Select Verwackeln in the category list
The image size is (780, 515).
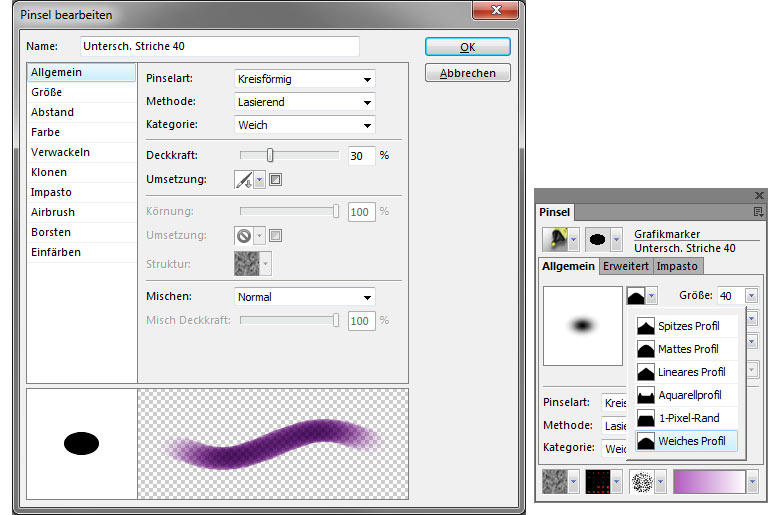81,152
